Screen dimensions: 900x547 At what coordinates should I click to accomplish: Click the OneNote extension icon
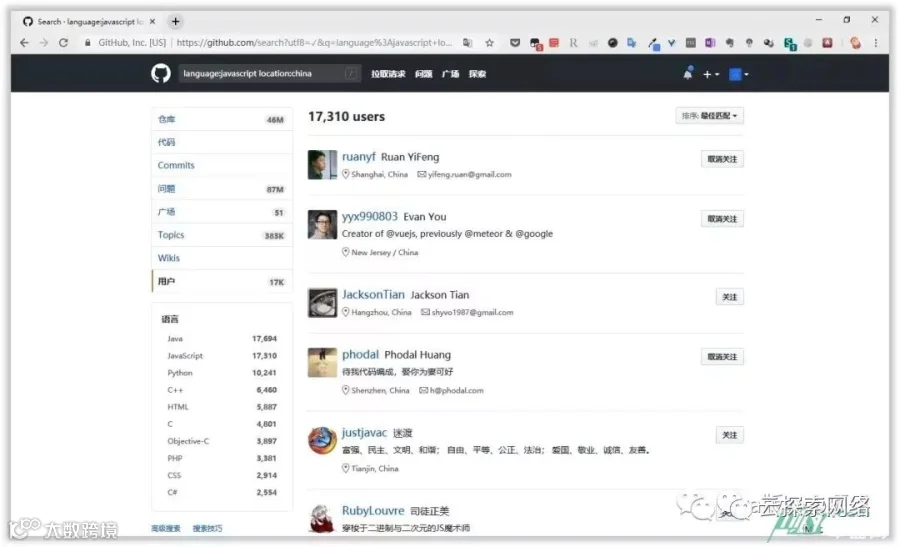pos(709,42)
